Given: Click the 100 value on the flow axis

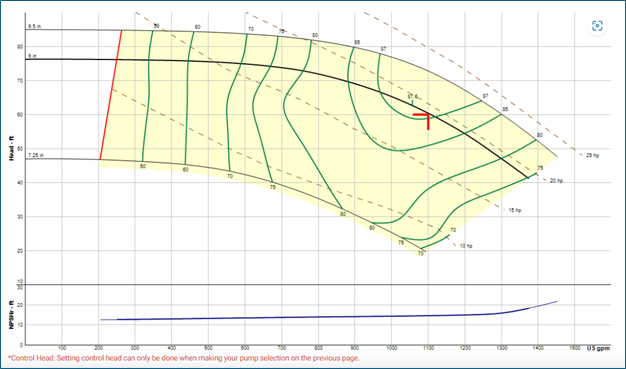Looking at the screenshot, I should click(x=62, y=348).
